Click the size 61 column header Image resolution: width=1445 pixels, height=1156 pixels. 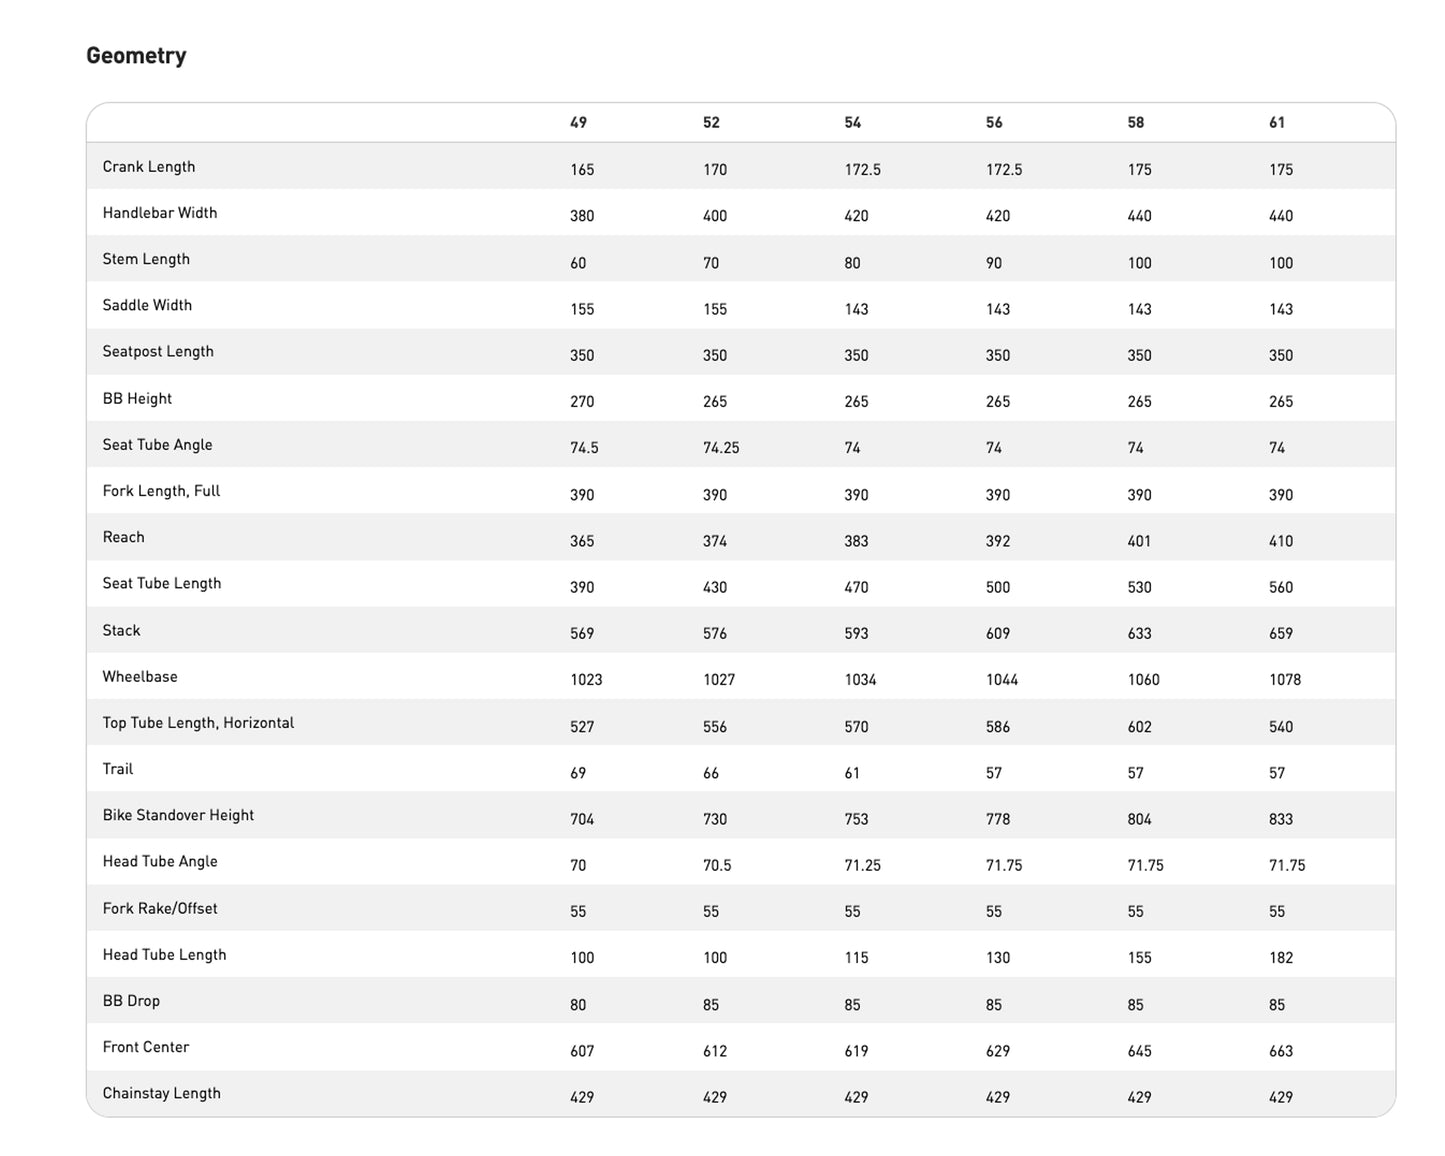click(1277, 123)
